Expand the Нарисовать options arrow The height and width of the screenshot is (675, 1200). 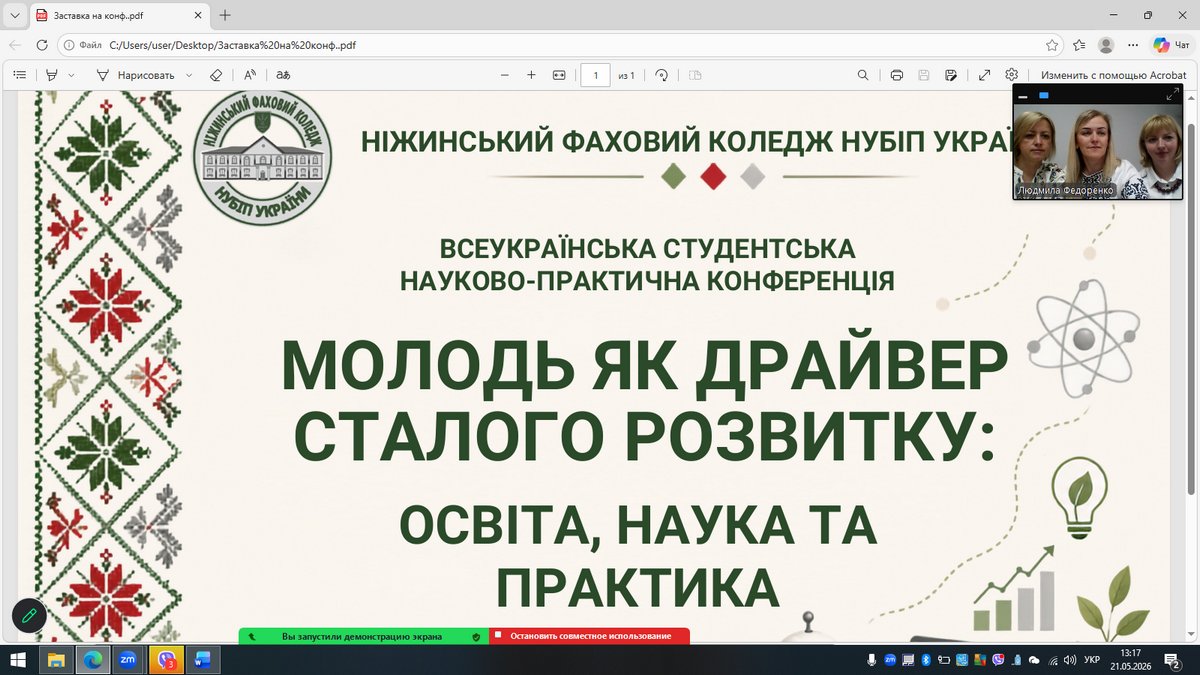(187, 75)
